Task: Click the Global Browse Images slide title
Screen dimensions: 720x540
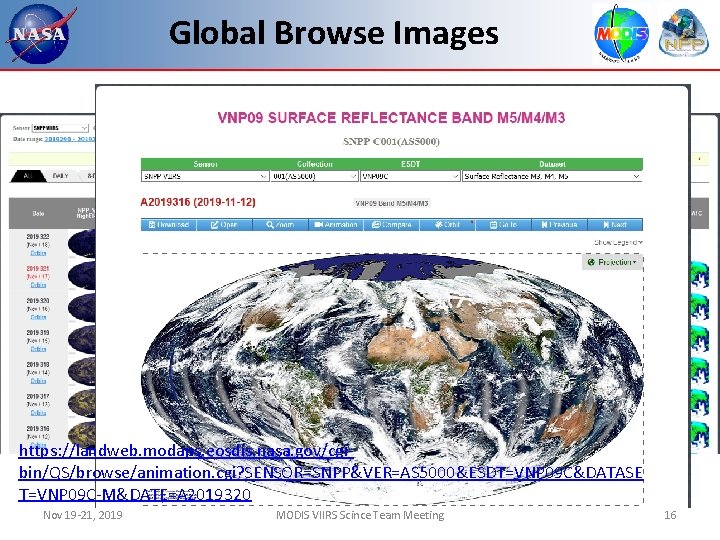Action: coord(334,33)
